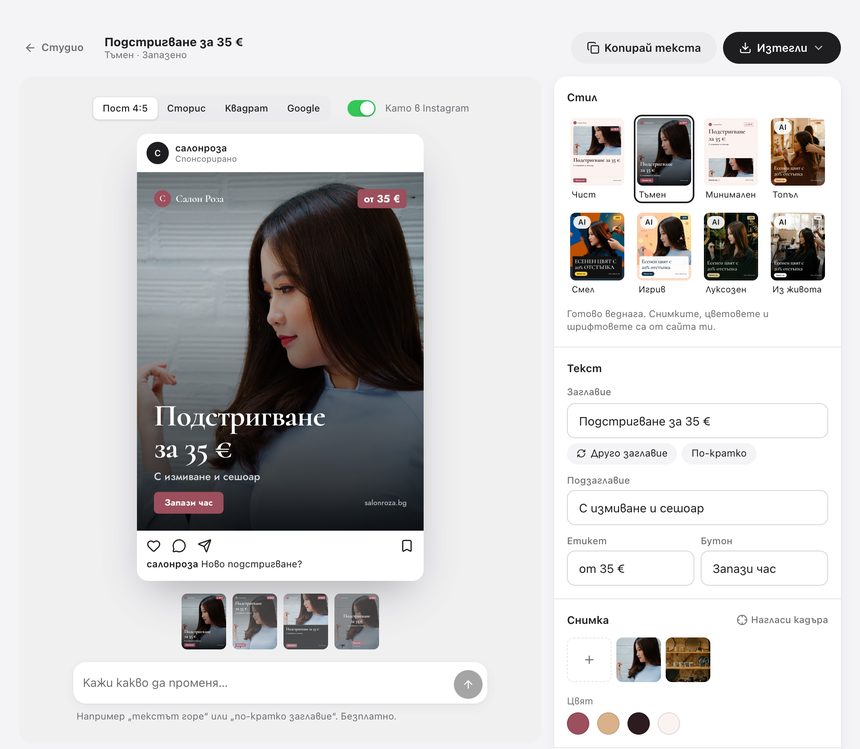Click the Бутон text input field
860x749 pixels.
(x=764, y=569)
